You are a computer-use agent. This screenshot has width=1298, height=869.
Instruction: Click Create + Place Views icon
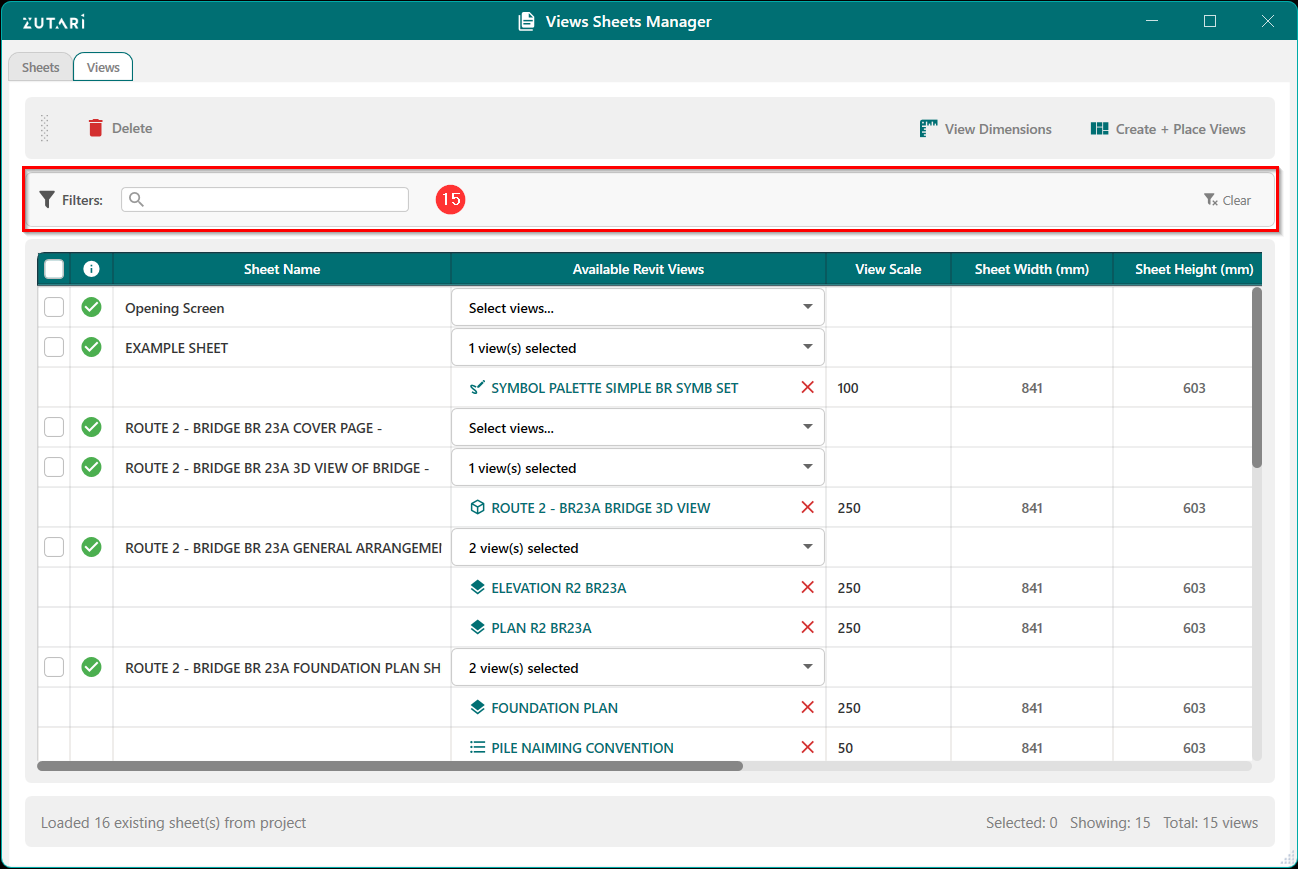[1099, 129]
